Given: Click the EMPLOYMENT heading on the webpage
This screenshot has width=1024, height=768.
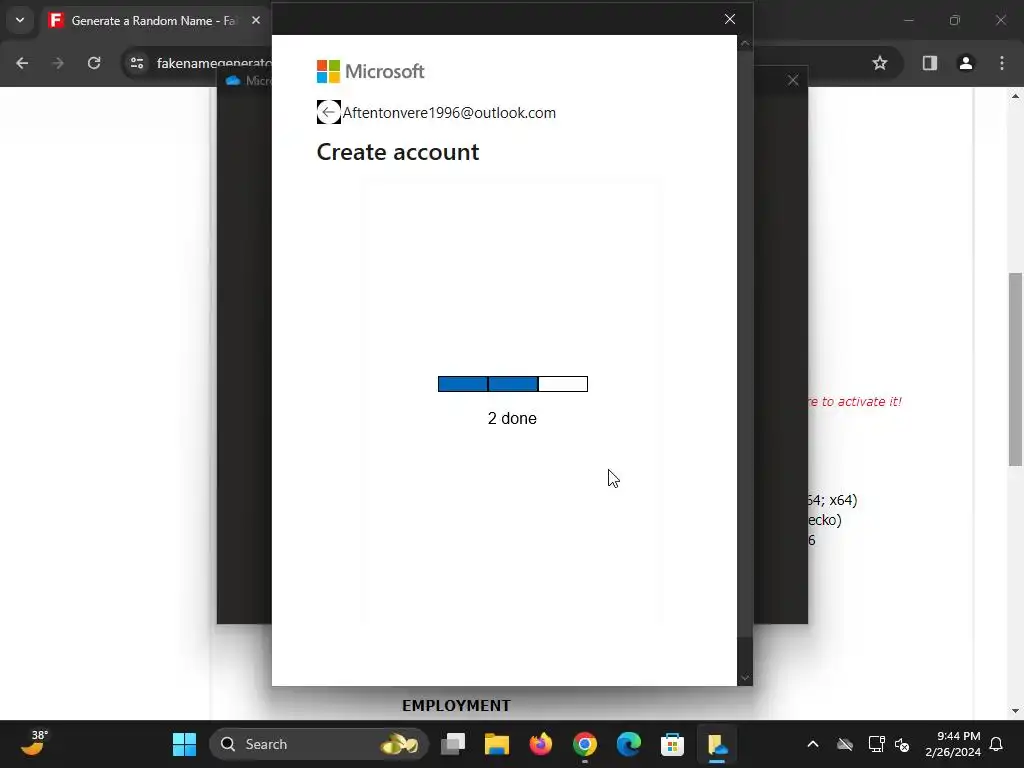Looking at the screenshot, I should 456,705.
